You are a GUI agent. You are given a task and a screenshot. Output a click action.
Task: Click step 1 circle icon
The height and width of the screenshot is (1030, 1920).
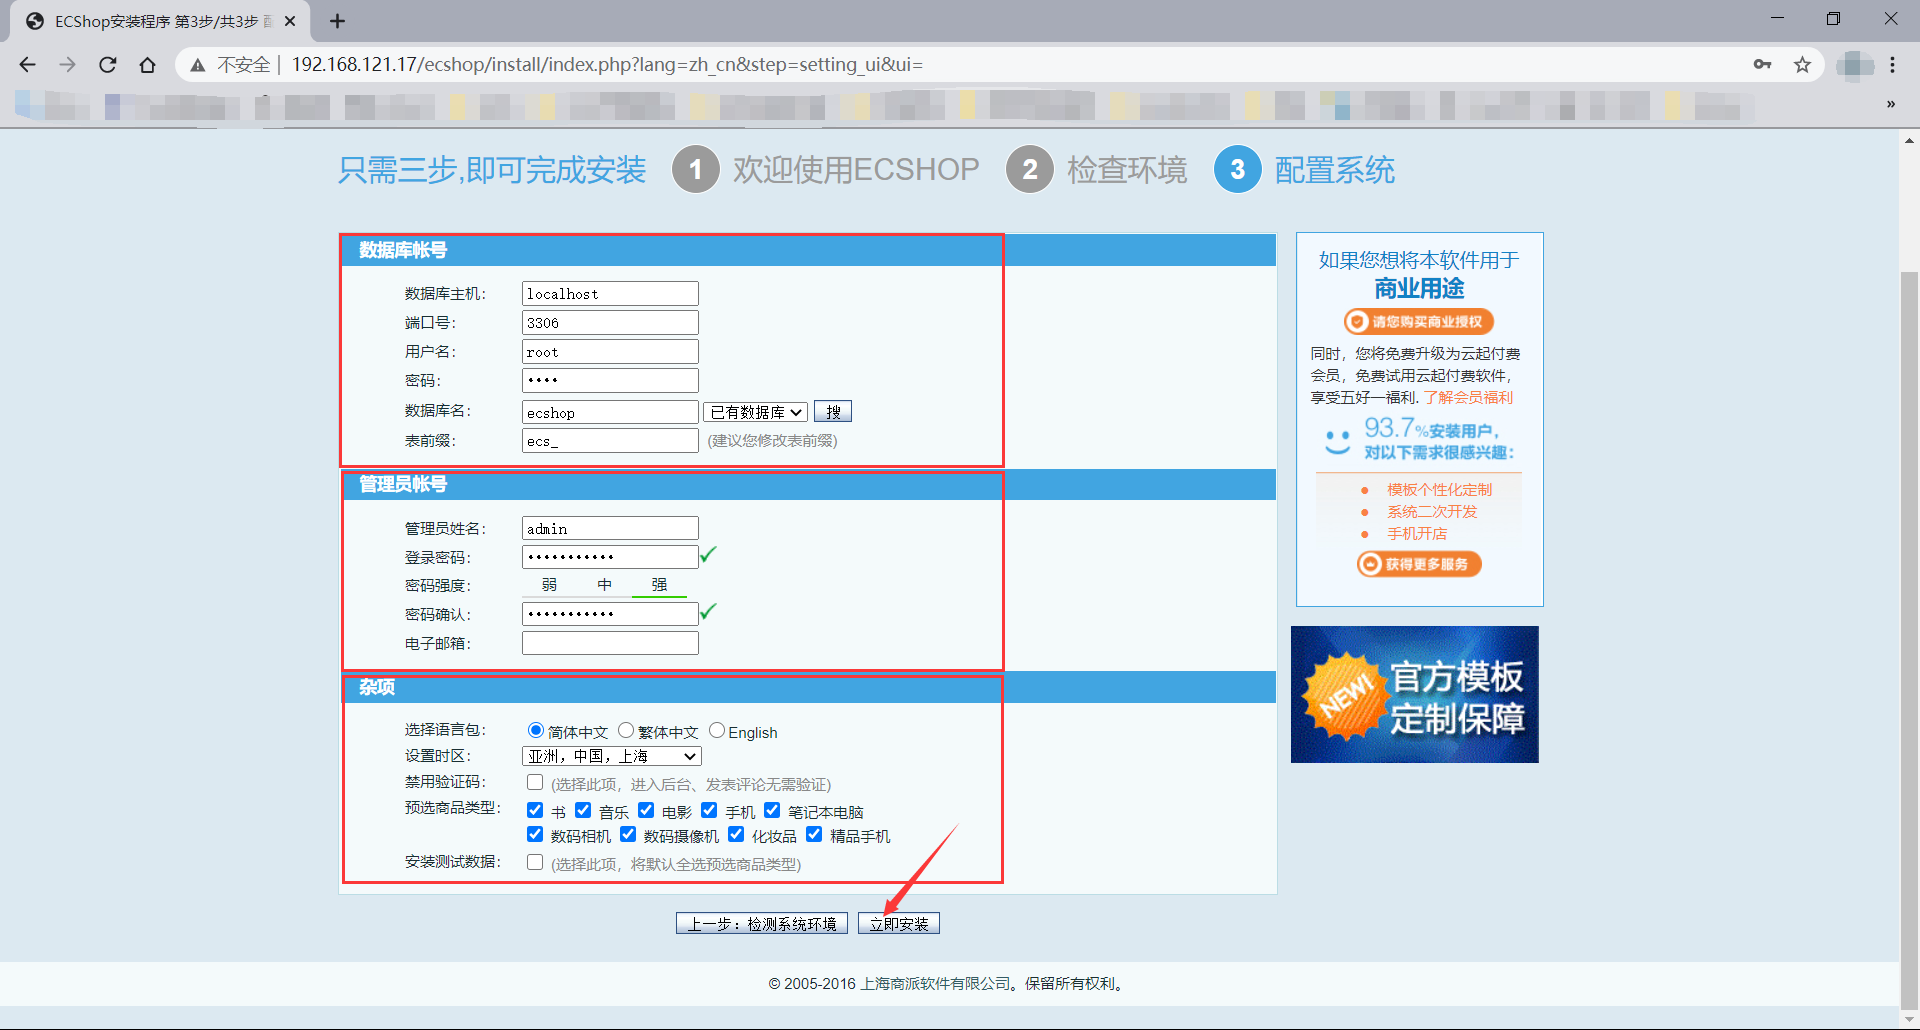tap(696, 169)
